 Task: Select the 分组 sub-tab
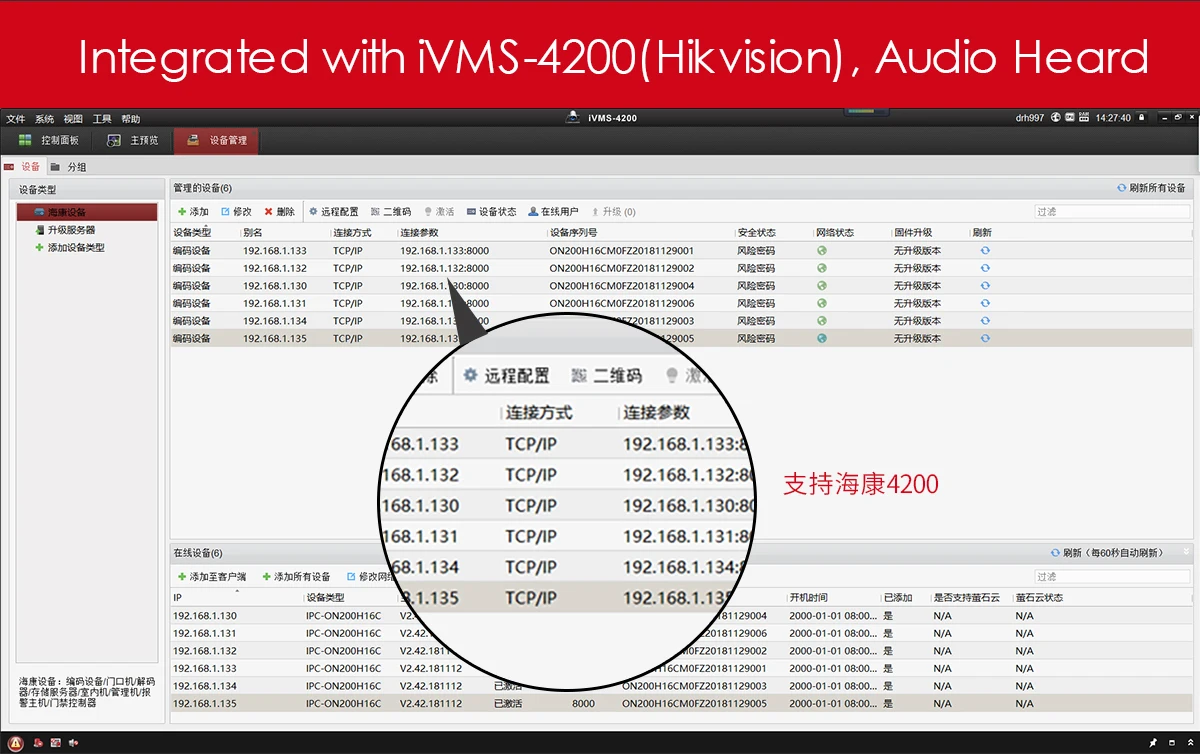tap(68, 167)
